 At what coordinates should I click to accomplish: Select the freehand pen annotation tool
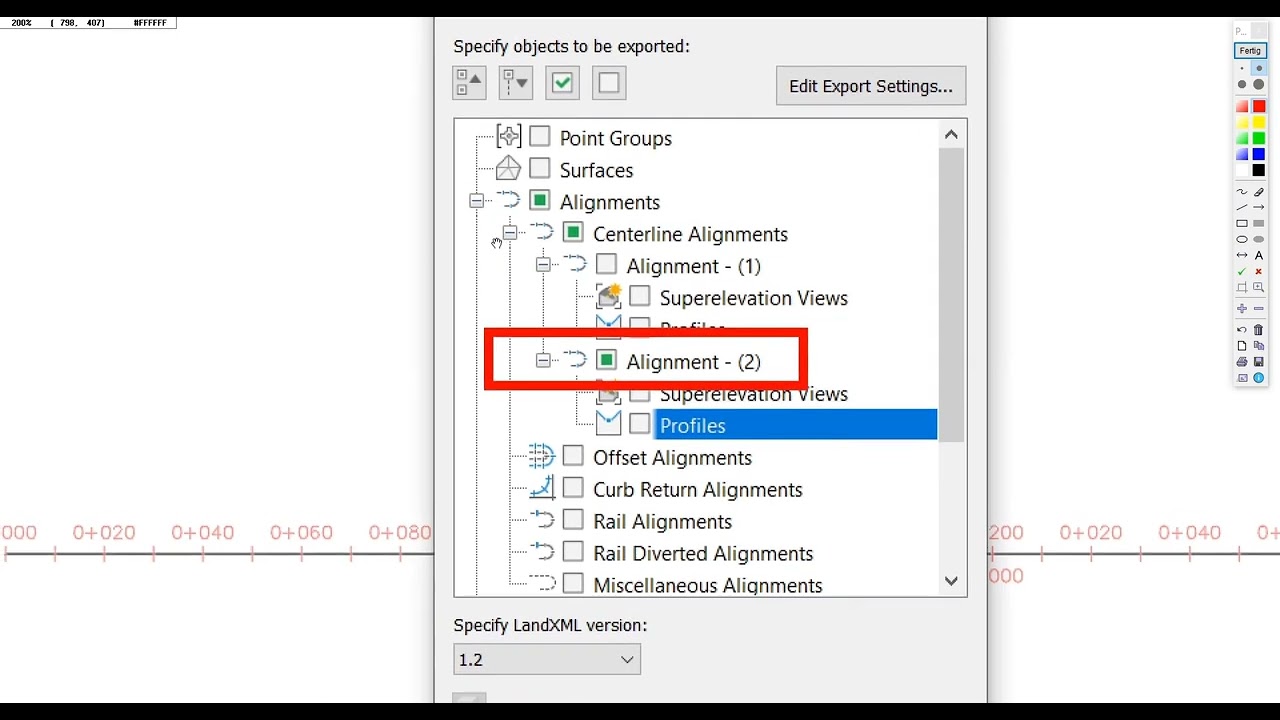(x=1242, y=191)
